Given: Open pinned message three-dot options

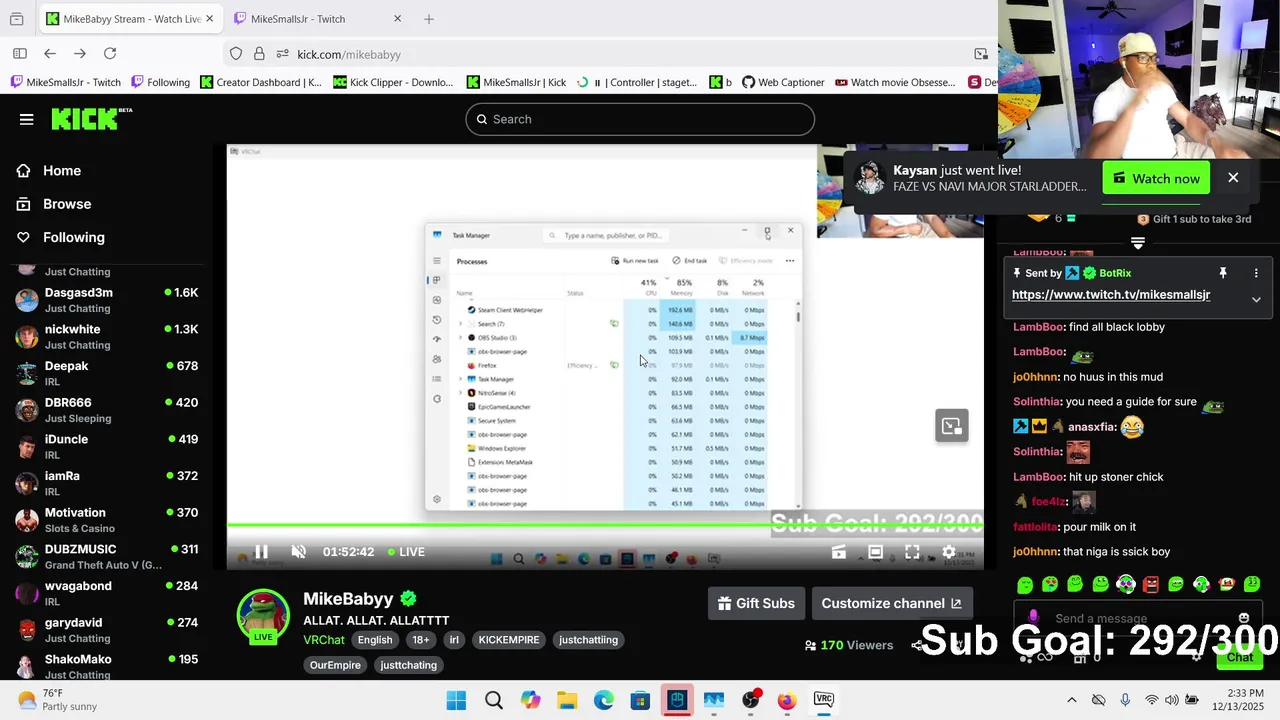Looking at the screenshot, I should coord(1256,273).
